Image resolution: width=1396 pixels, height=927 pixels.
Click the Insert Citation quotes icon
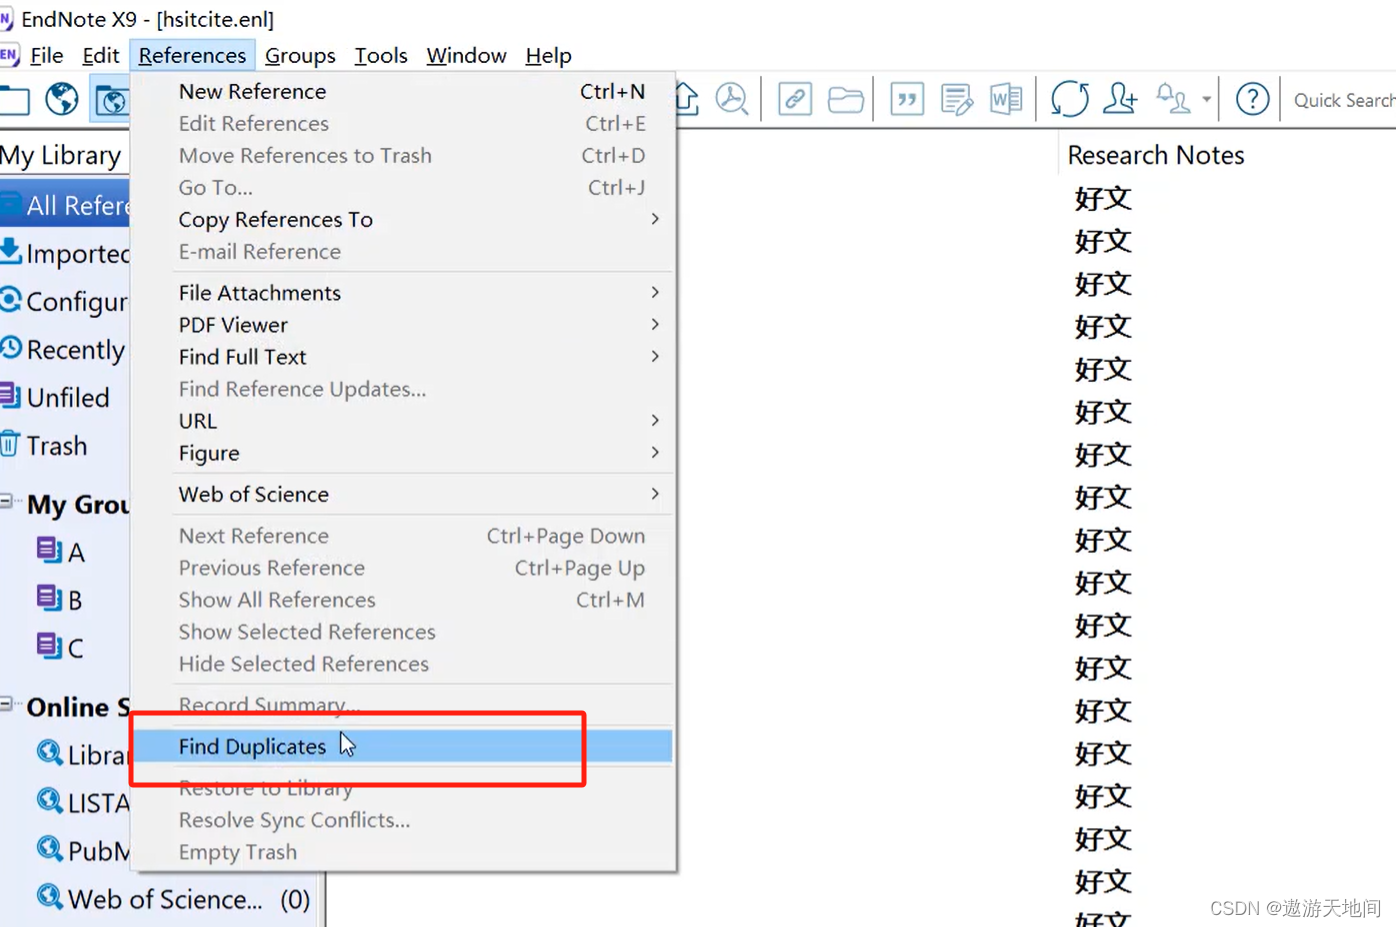[x=907, y=99]
